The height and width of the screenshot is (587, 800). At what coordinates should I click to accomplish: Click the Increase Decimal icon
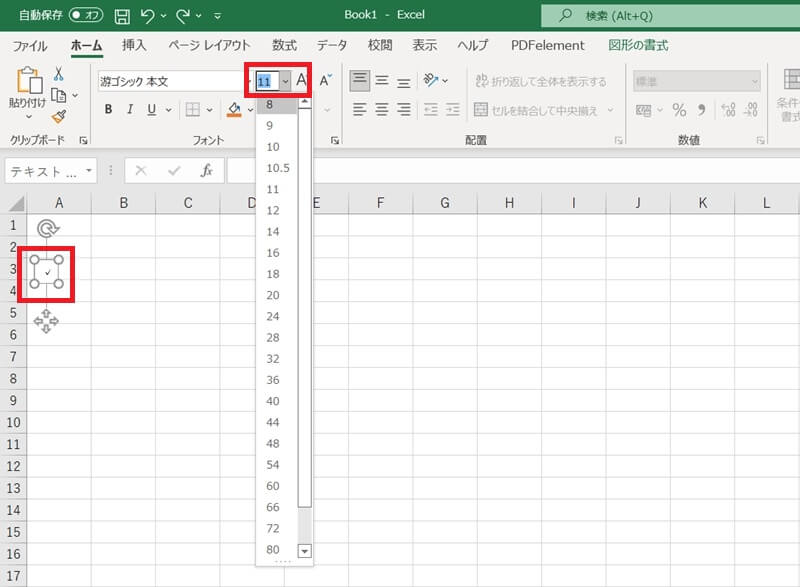729,110
